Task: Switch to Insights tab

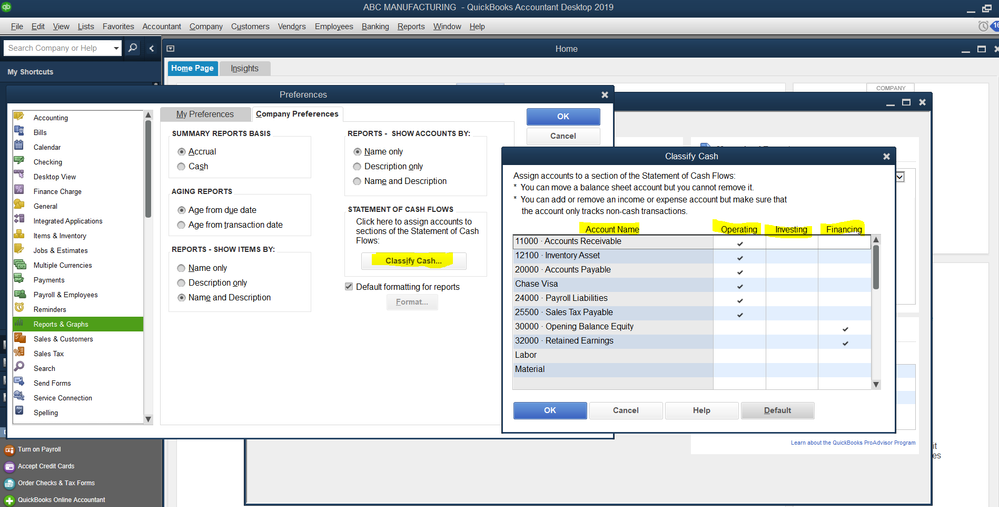Action: click(x=245, y=68)
